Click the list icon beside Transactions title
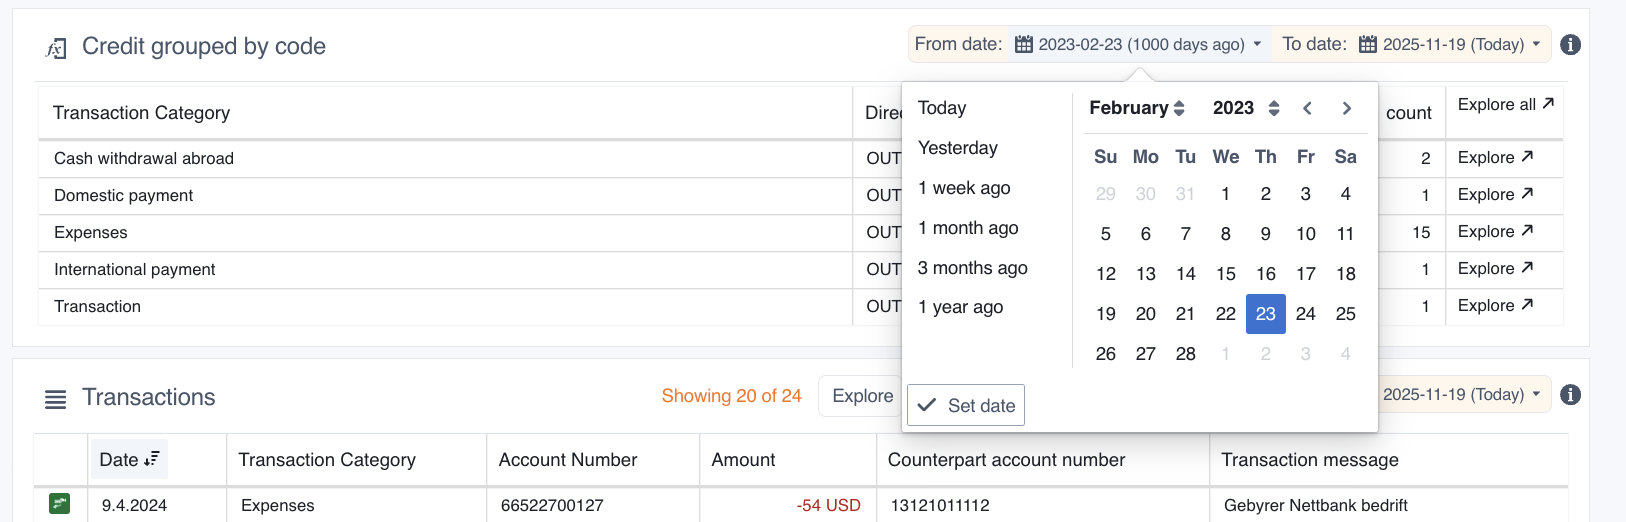 [x=56, y=399]
